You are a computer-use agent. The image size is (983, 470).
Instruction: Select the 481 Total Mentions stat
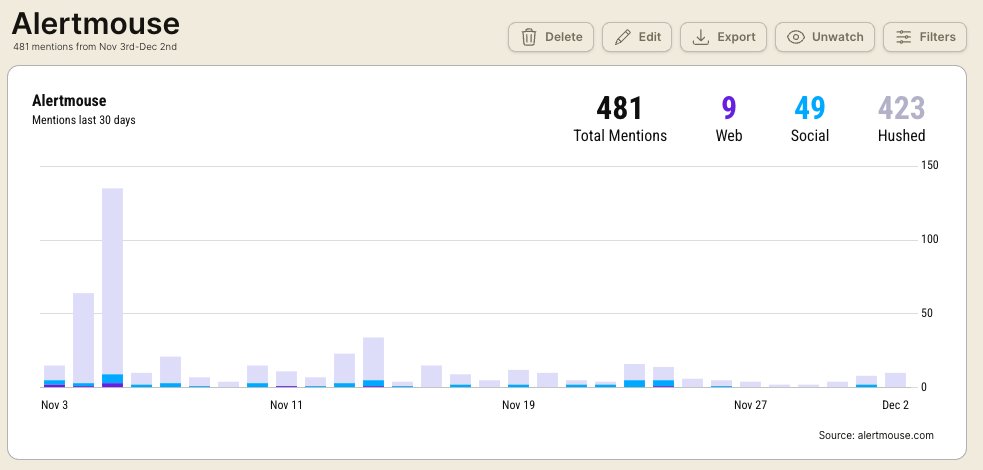pyautogui.click(x=619, y=108)
